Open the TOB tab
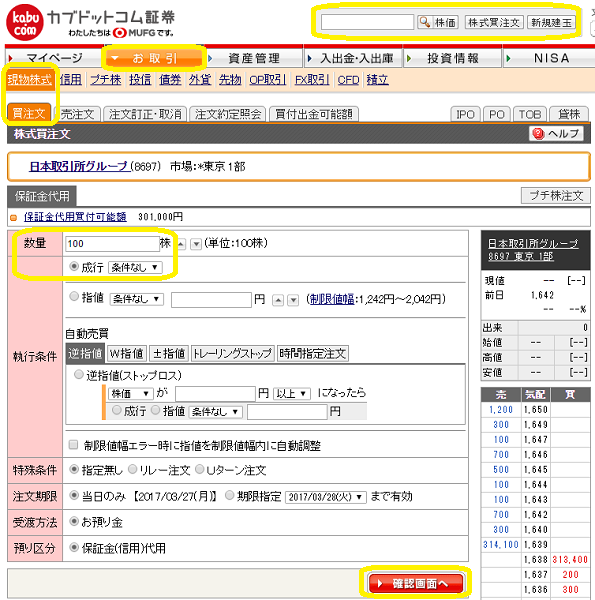595x600 pixels. (530, 114)
